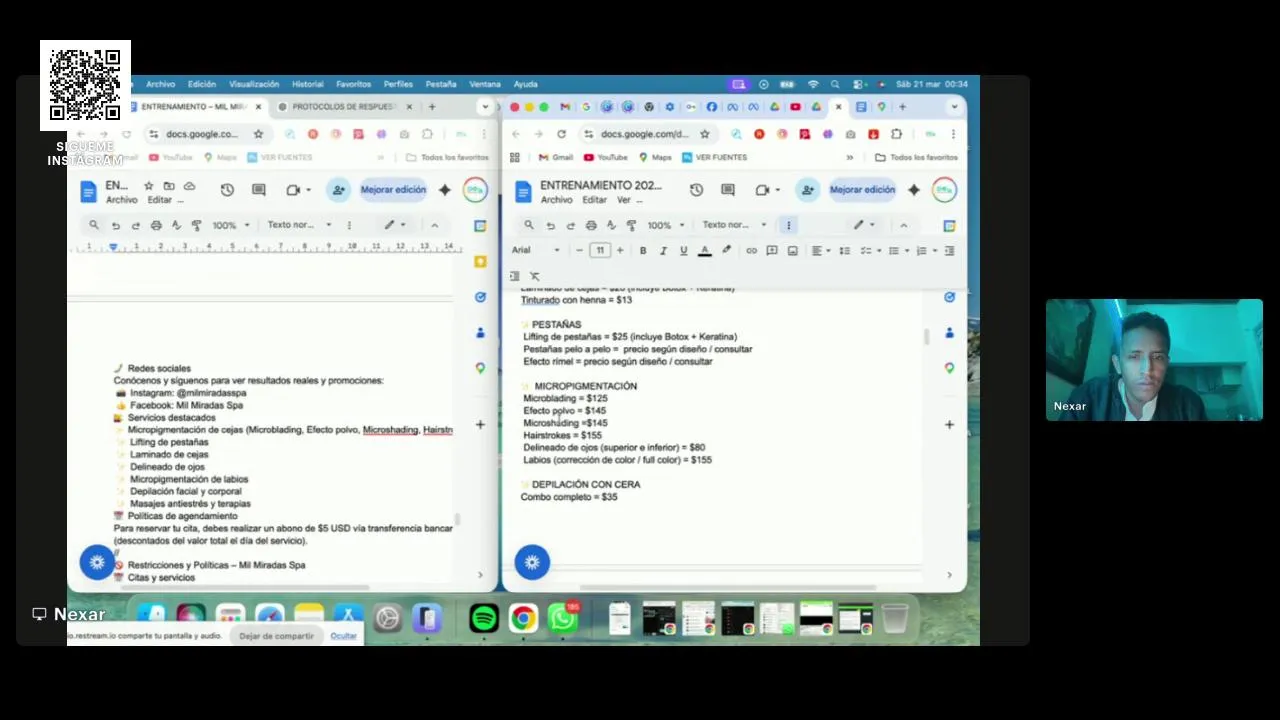Click the highlighted three-dot overflow in right toolbar
This screenshot has width=1280, height=720.
point(788,225)
